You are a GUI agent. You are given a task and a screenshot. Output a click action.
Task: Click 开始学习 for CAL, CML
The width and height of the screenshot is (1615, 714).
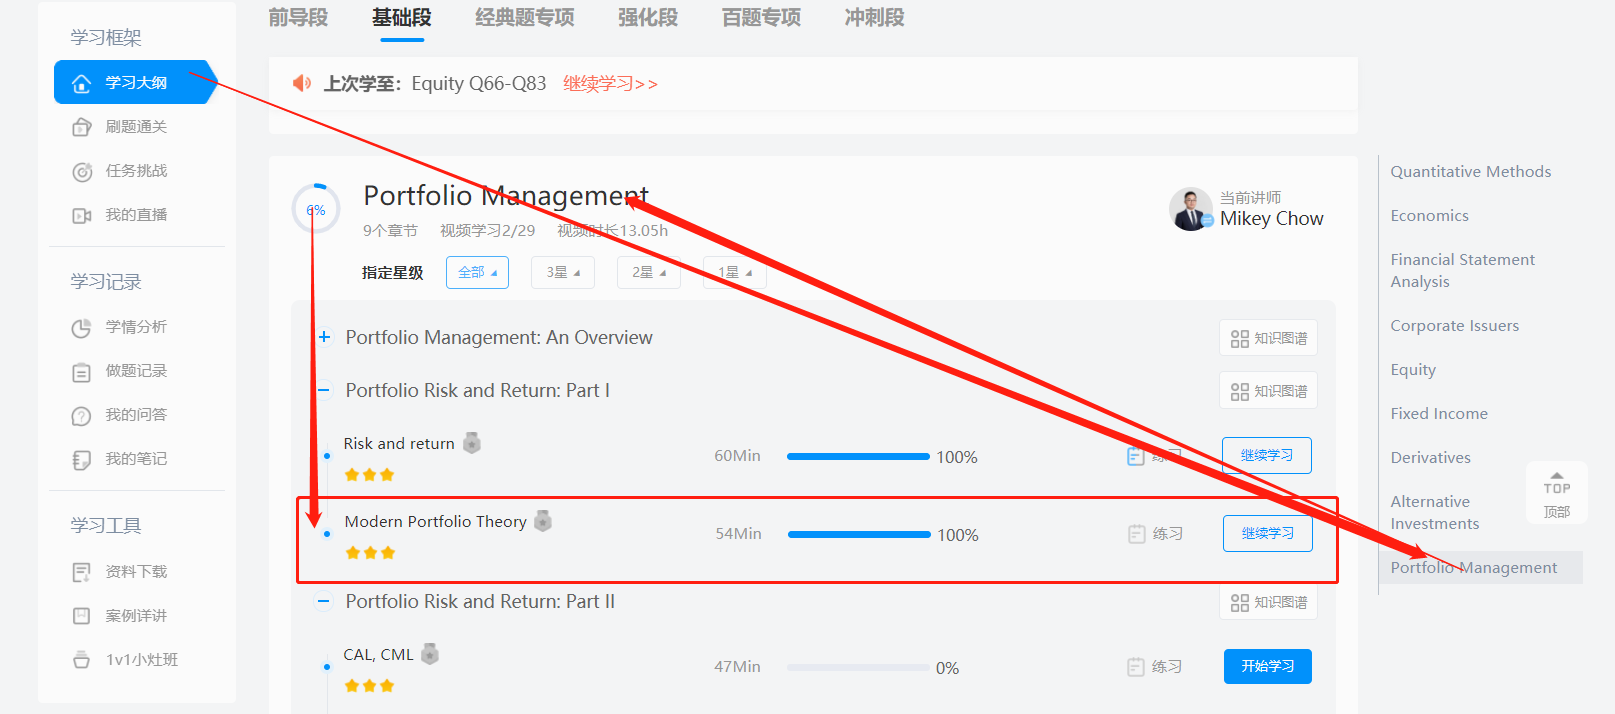1267,666
